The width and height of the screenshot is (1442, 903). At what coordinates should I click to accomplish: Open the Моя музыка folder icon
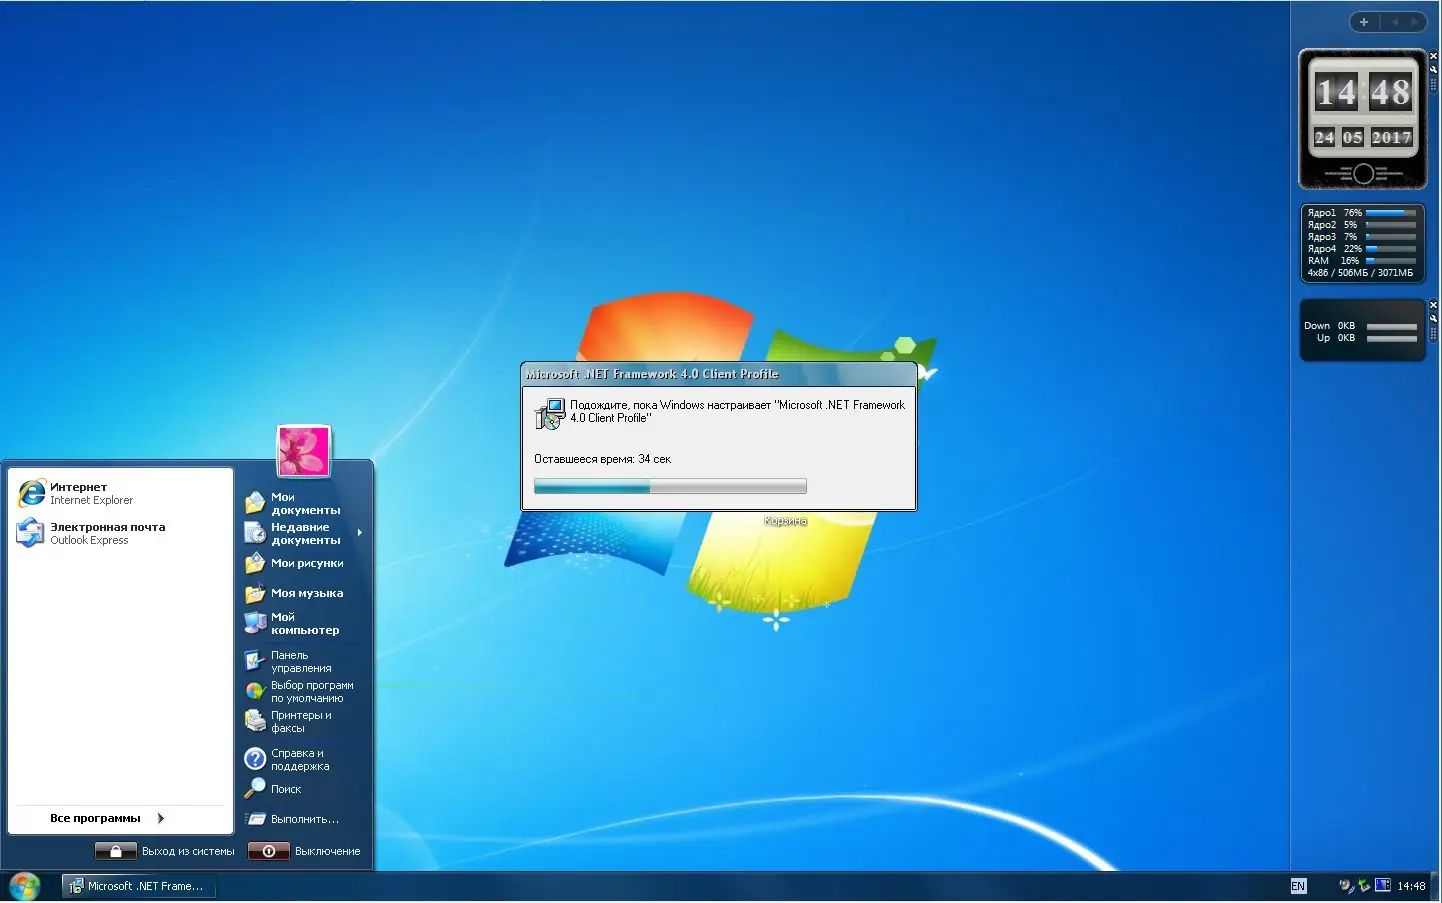pyautogui.click(x=255, y=593)
